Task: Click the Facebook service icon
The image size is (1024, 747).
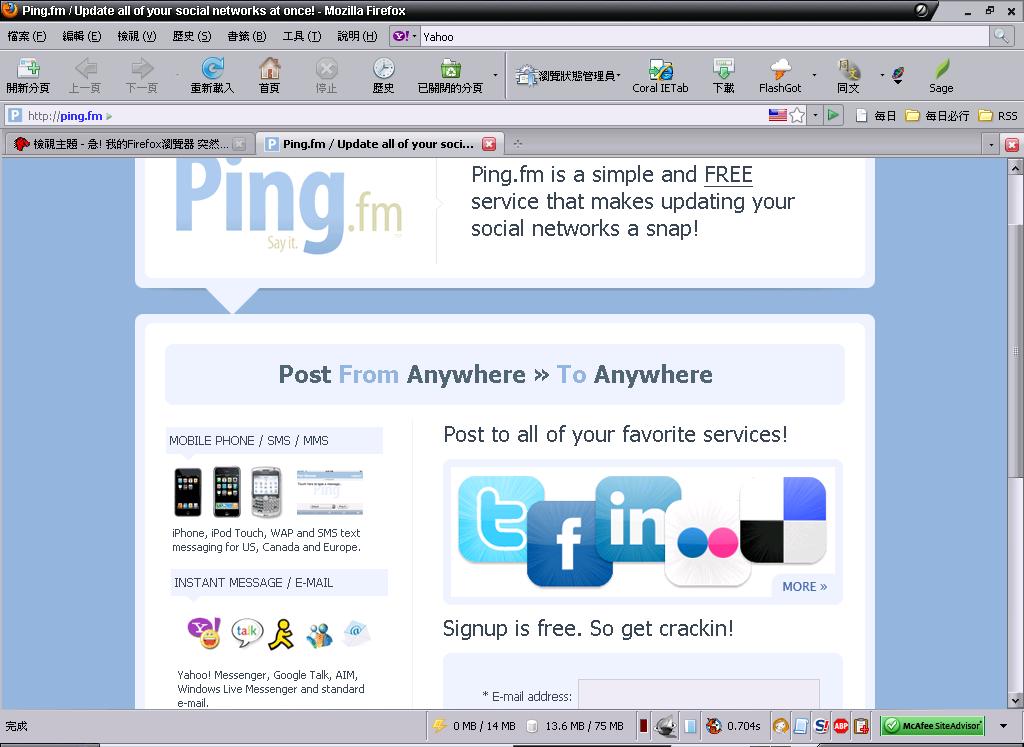Action: coord(568,544)
